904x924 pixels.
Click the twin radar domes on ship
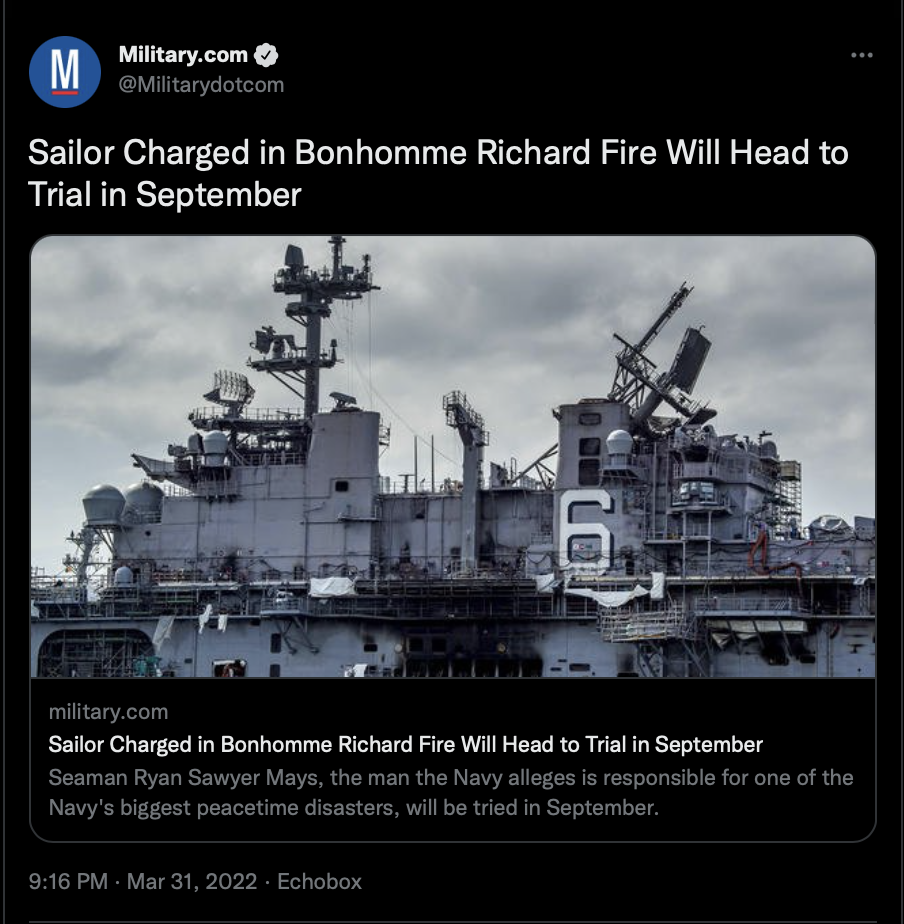pyautogui.click(x=123, y=503)
